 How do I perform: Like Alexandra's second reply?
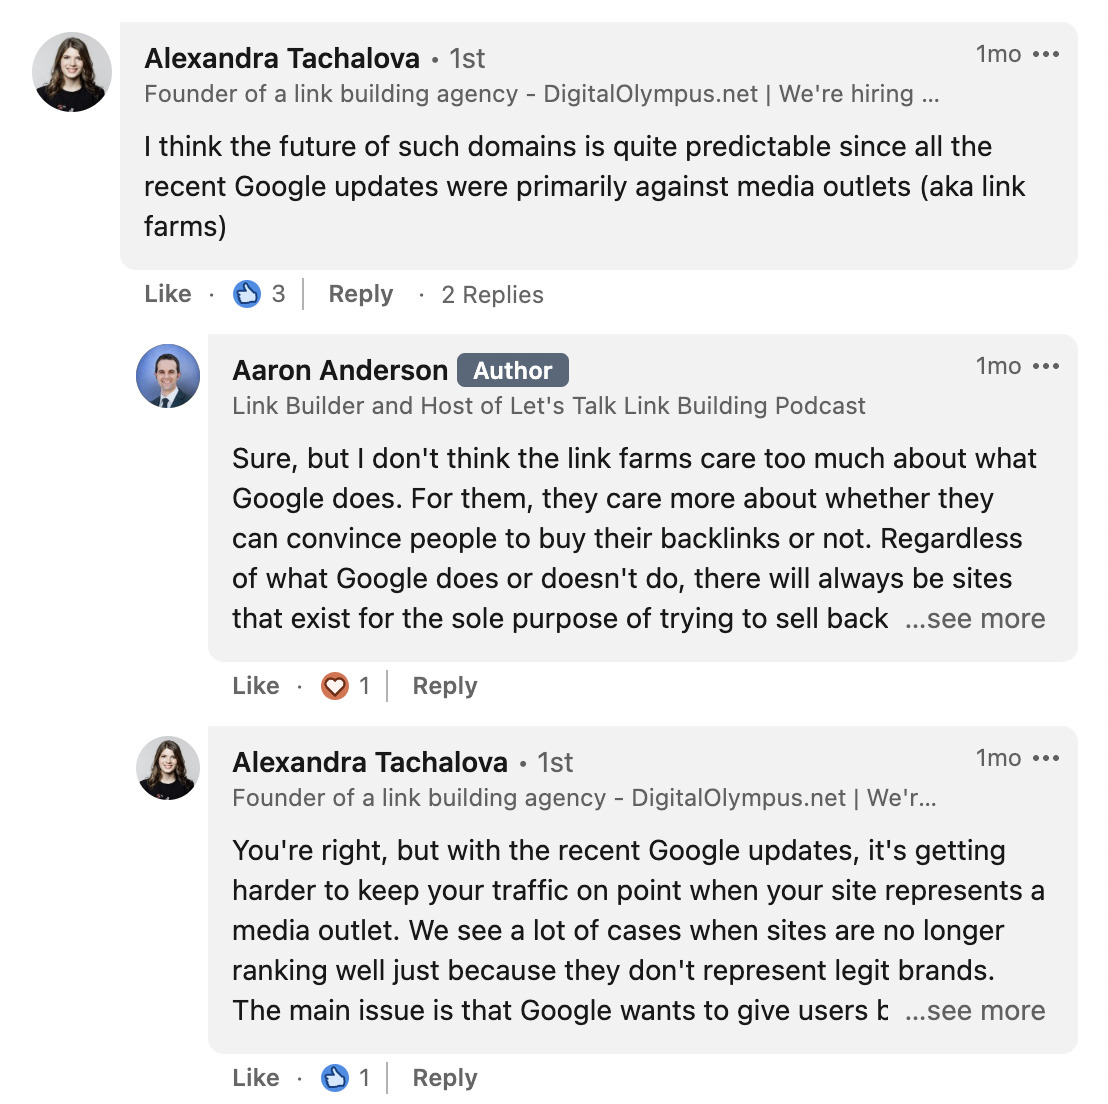coord(256,1078)
